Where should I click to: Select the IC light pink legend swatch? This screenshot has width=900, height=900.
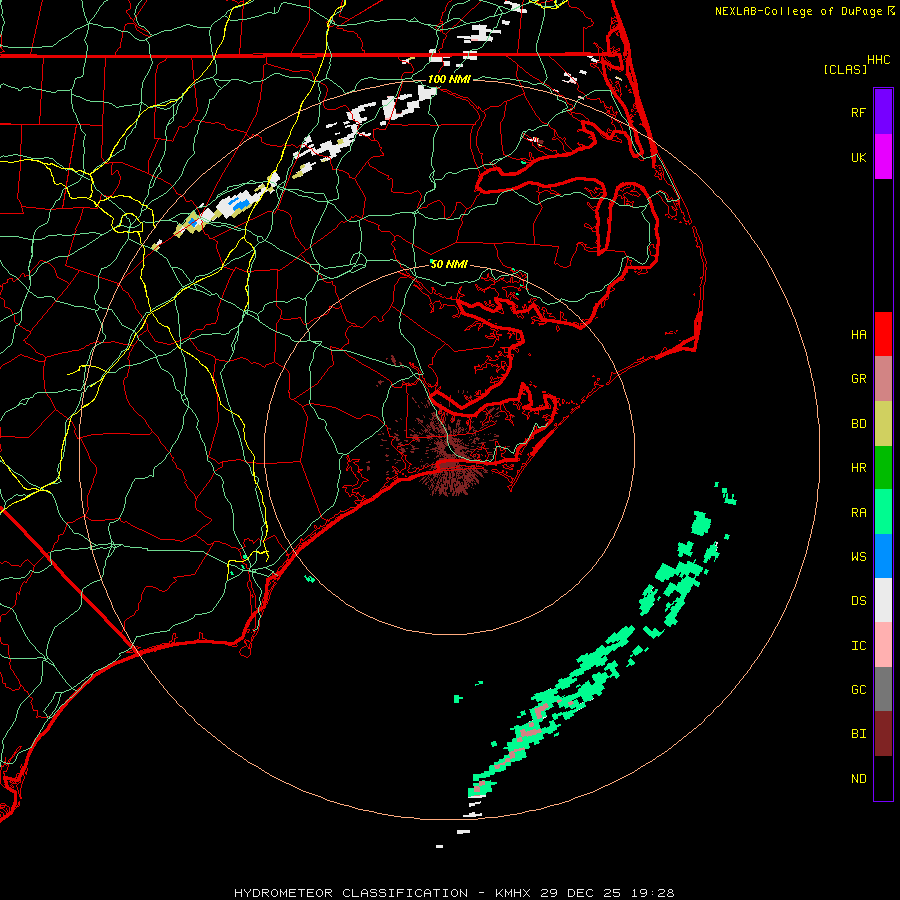pos(883,645)
